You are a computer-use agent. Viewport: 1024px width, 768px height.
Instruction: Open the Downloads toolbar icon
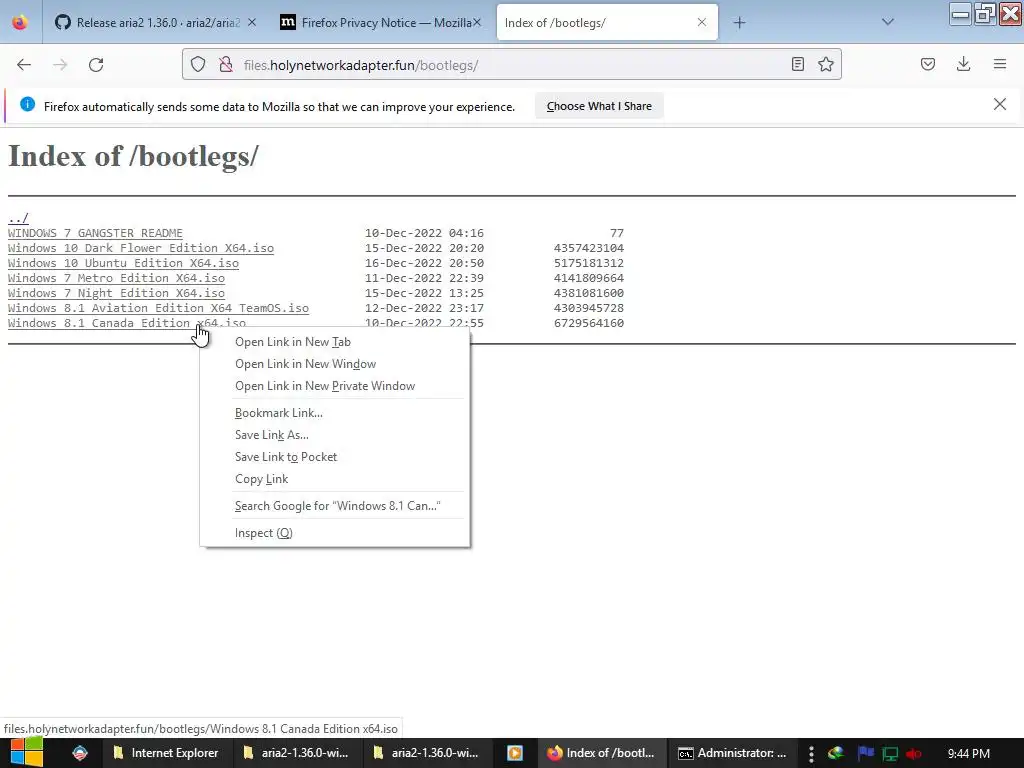click(963, 64)
